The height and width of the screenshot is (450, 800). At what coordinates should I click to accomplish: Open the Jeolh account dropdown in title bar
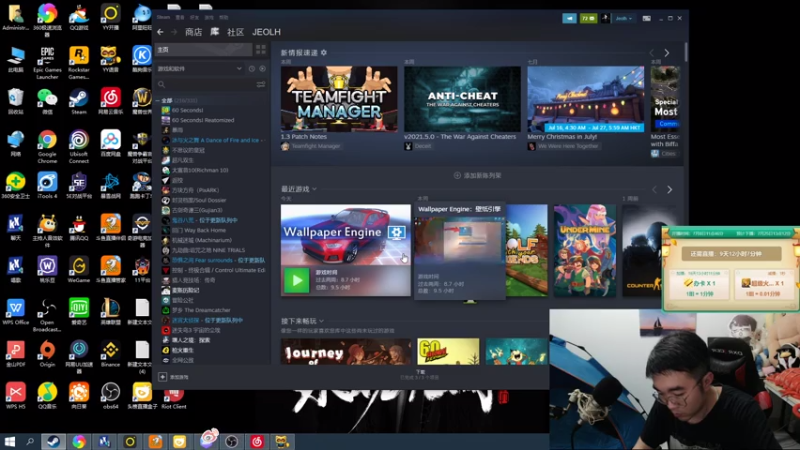click(x=623, y=18)
